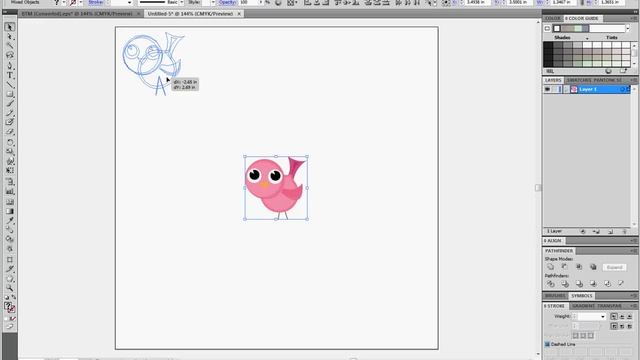The image size is (640, 360).
Task: Open the stroke Weight dropdown
Action: tap(602, 317)
